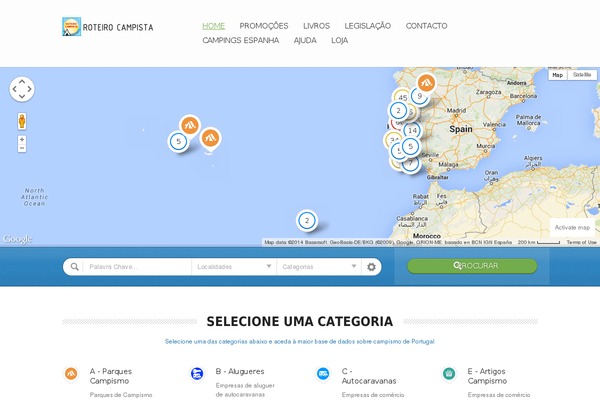The height and width of the screenshot is (400, 600).
Task: Zoom in with the map plus button
Action: 22,139
